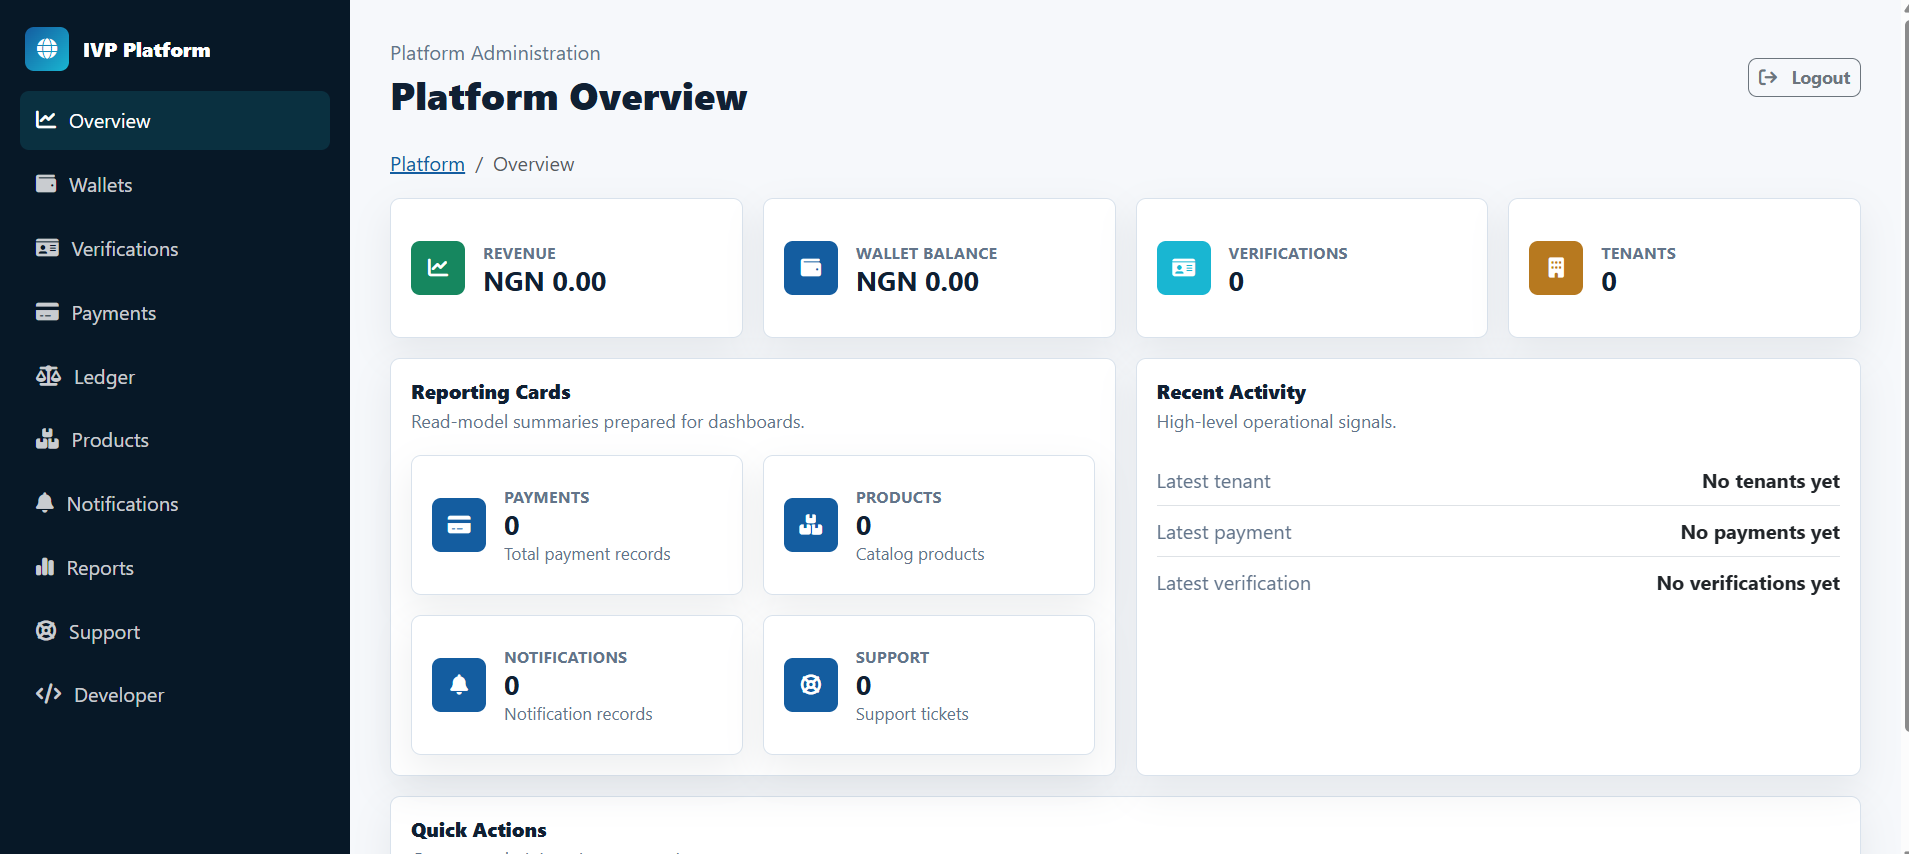Open the Developer section

[x=175, y=695]
